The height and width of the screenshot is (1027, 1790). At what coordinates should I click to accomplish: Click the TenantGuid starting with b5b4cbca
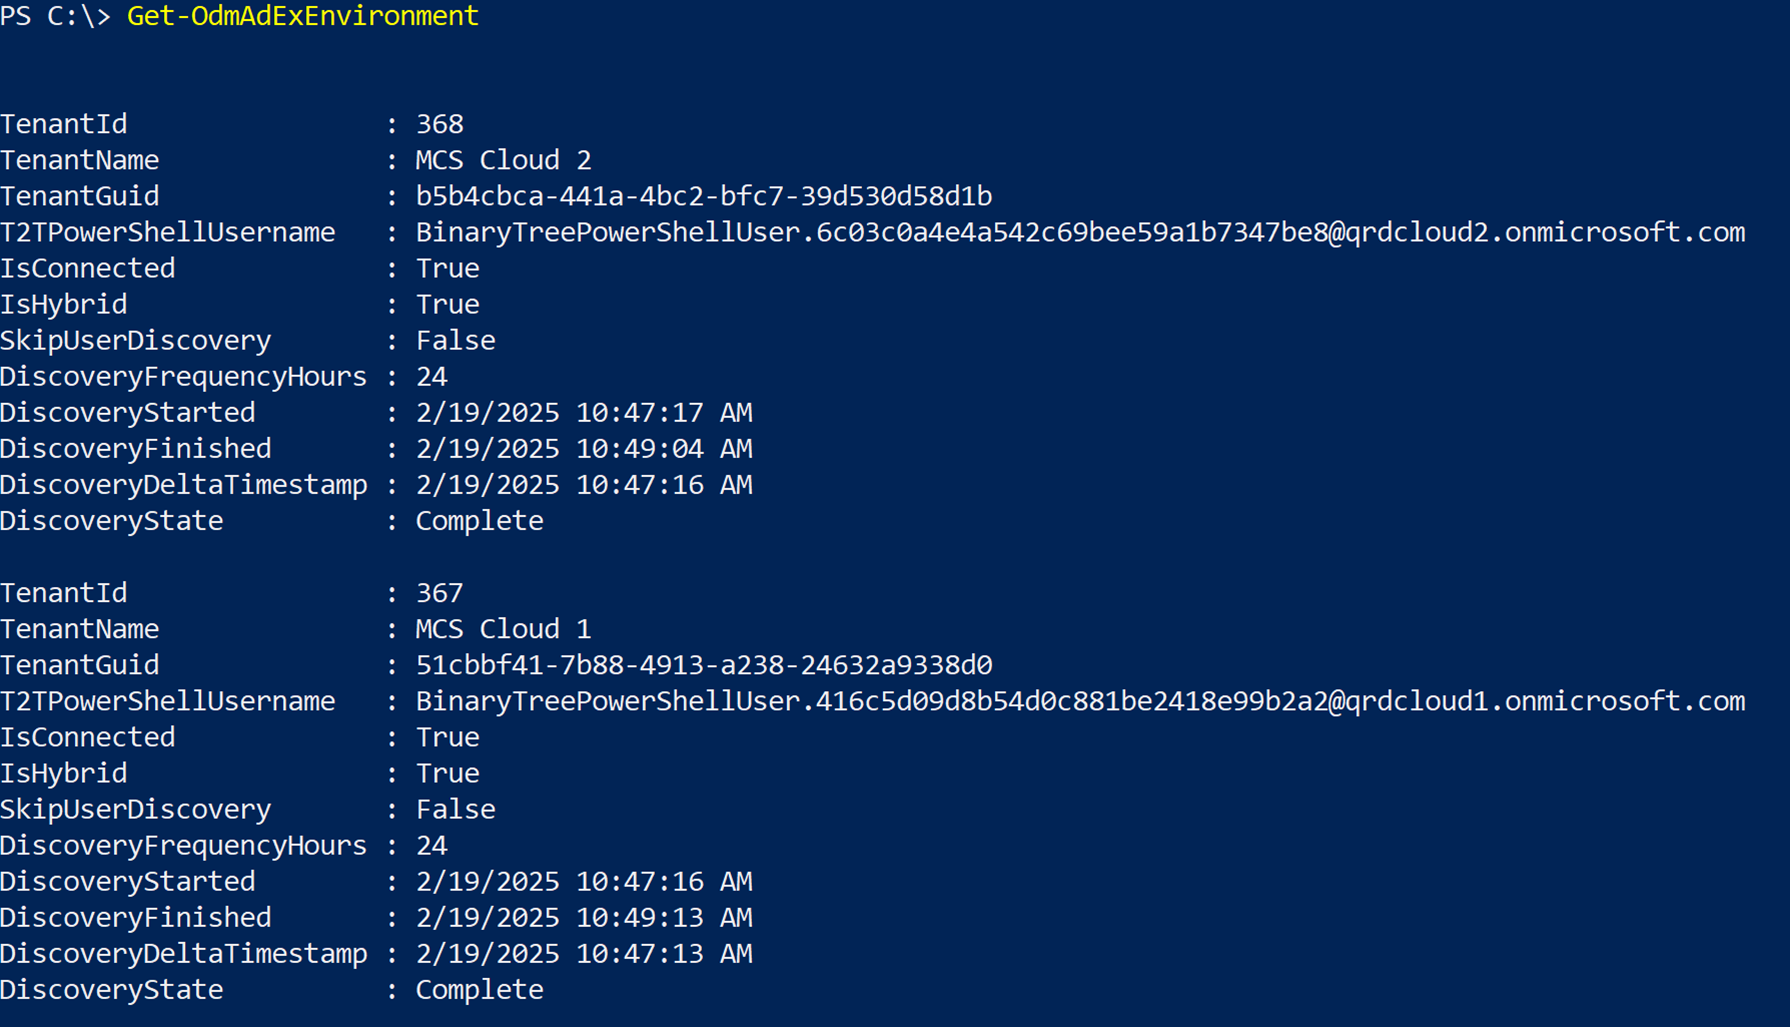point(703,196)
